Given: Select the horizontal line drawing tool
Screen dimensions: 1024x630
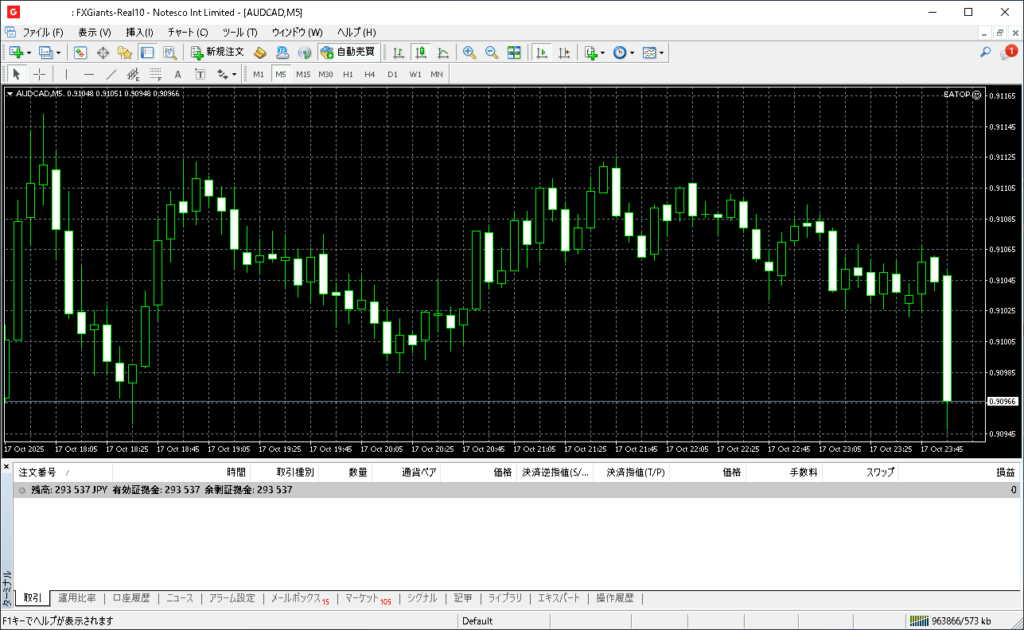Looking at the screenshot, I should (x=89, y=74).
